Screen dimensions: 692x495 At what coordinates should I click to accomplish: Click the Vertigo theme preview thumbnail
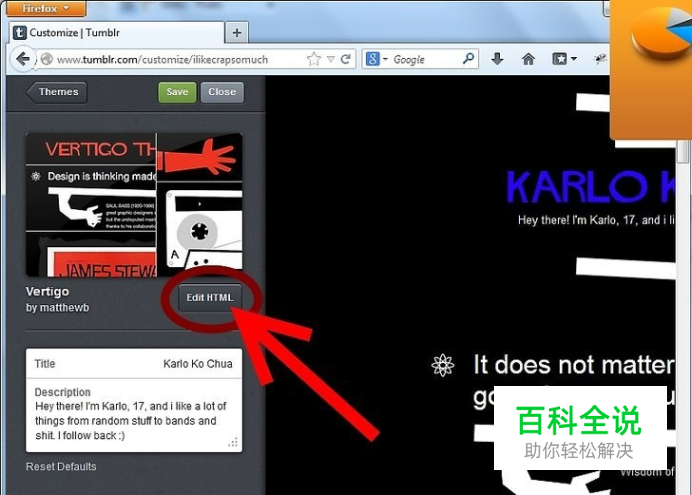click(134, 205)
